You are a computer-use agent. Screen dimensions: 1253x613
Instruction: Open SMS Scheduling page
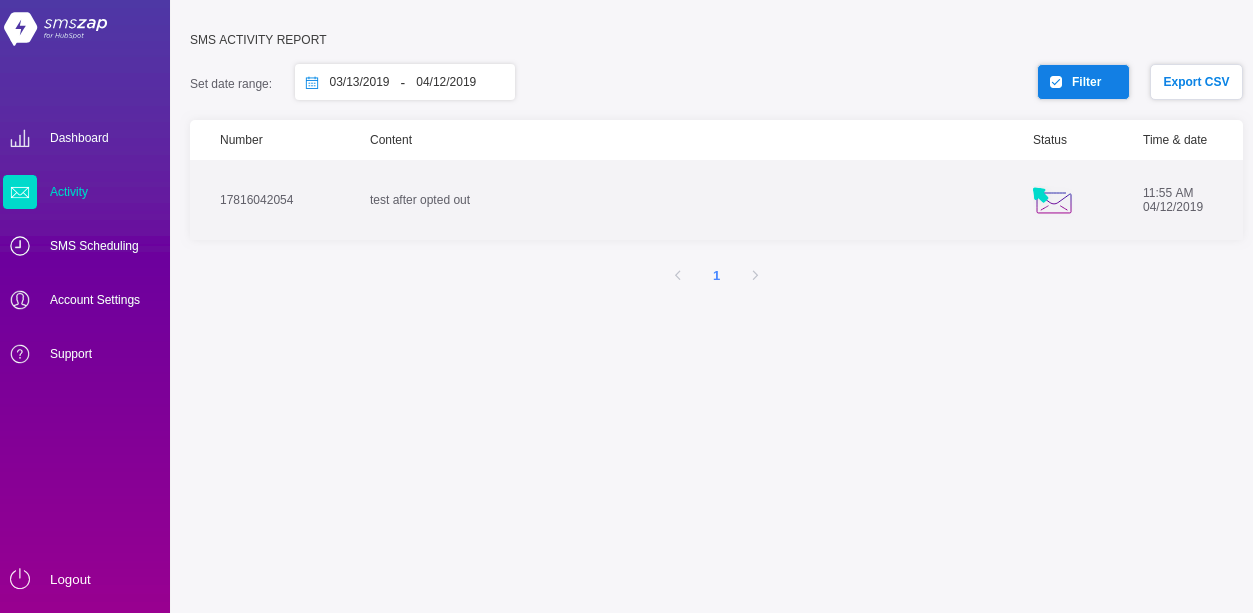click(94, 246)
